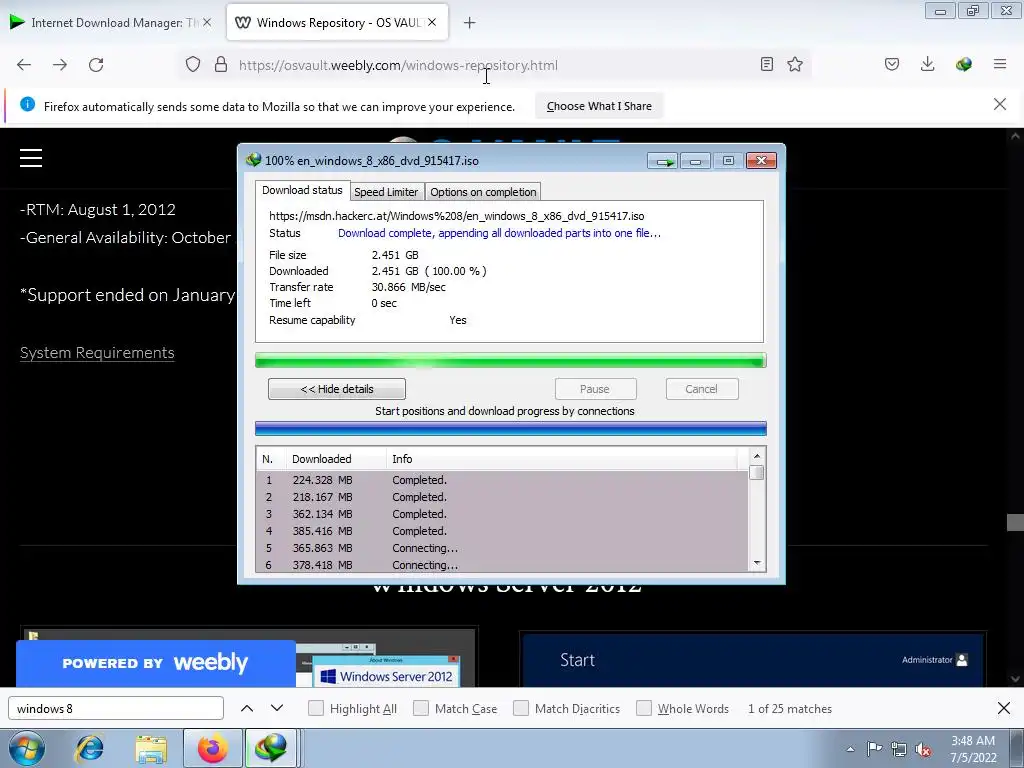
Task: Toggle Reader View icon in address bar
Action: [x=767, y=64]
